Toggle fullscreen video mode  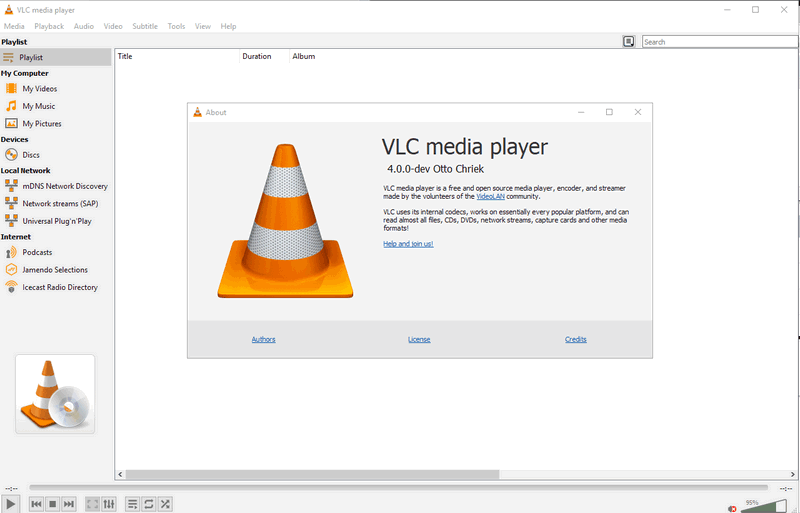click(x=92, y=504)
